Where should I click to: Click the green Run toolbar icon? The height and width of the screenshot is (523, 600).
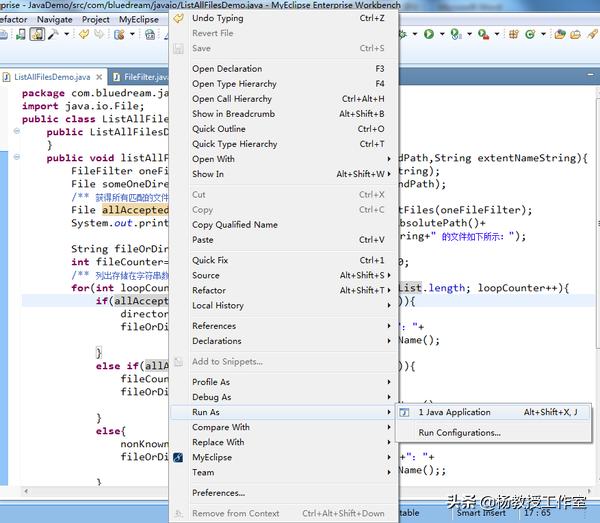[x=428, y=35]
